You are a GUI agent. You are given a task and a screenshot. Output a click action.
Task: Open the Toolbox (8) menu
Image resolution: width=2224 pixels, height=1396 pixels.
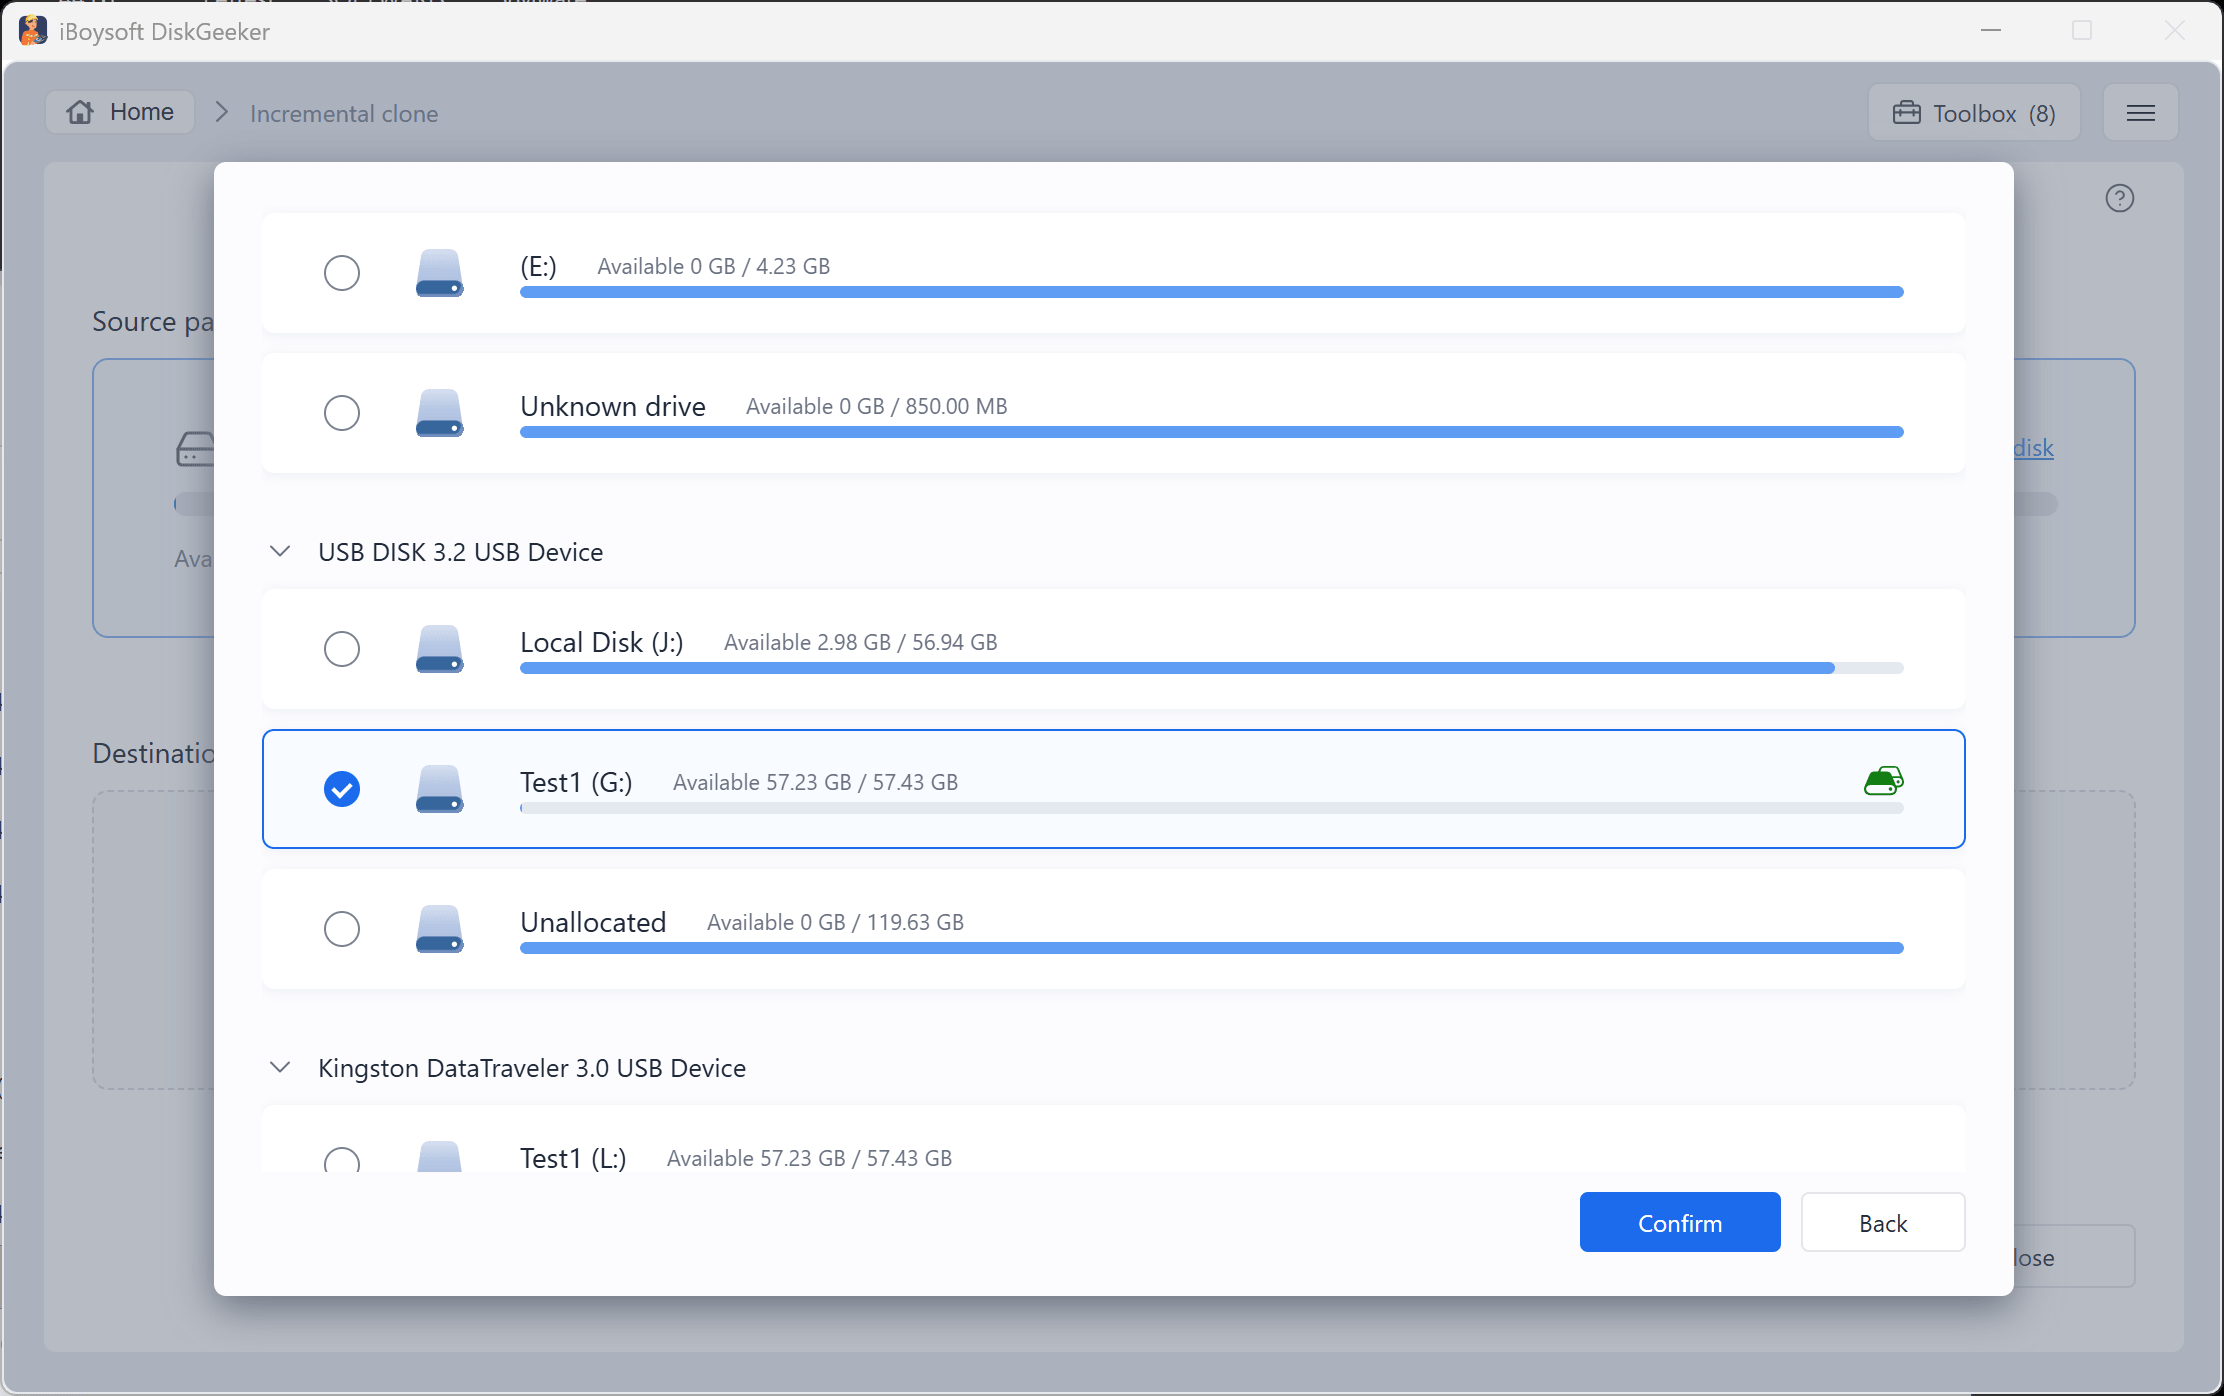1974,113
